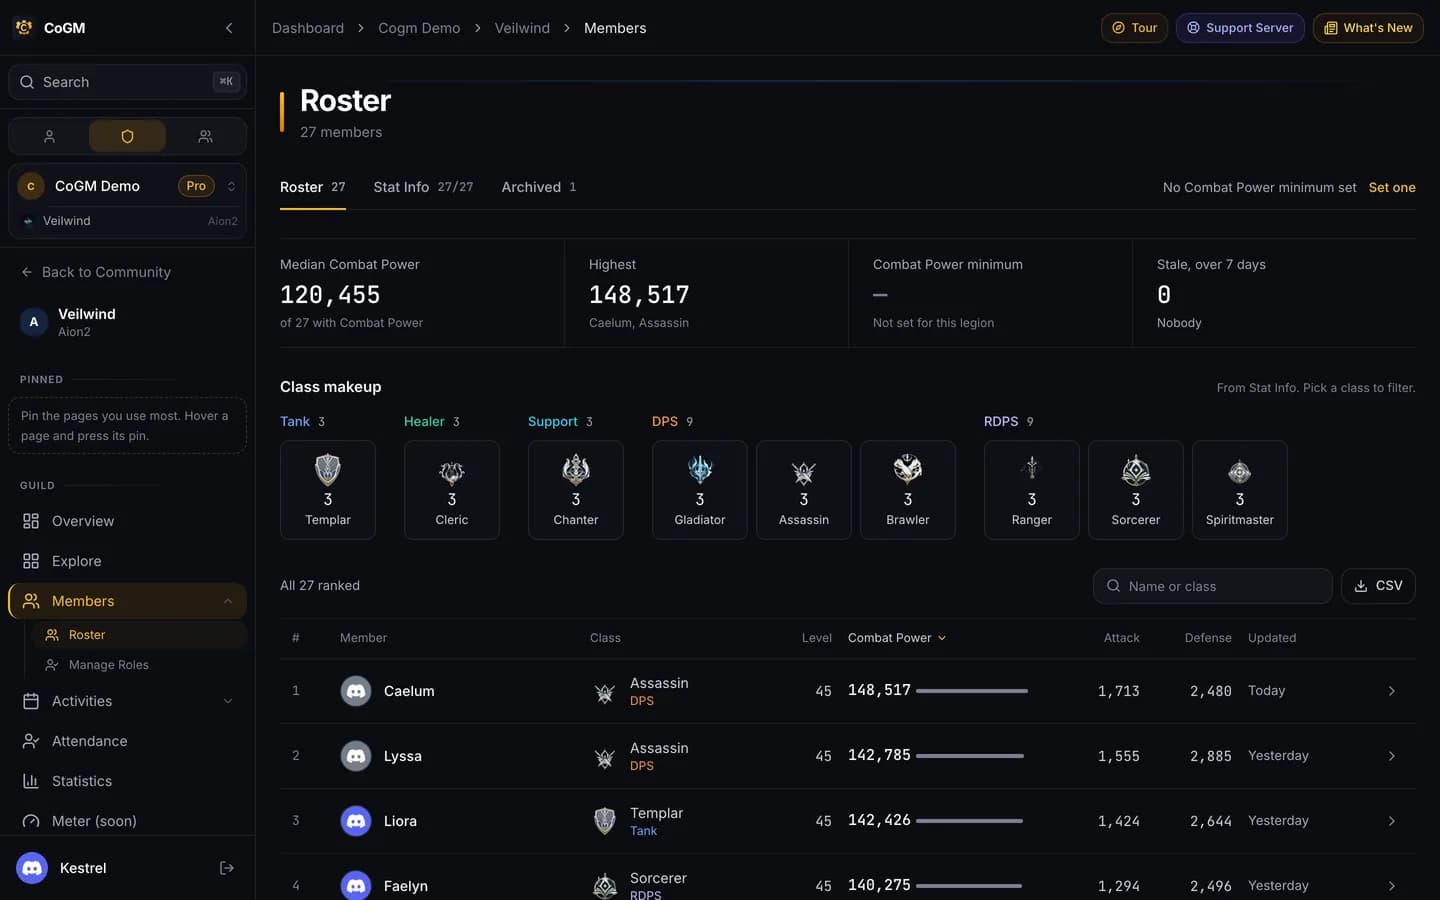Open the Explore page
1440x900 pixels.
[127, 561]
